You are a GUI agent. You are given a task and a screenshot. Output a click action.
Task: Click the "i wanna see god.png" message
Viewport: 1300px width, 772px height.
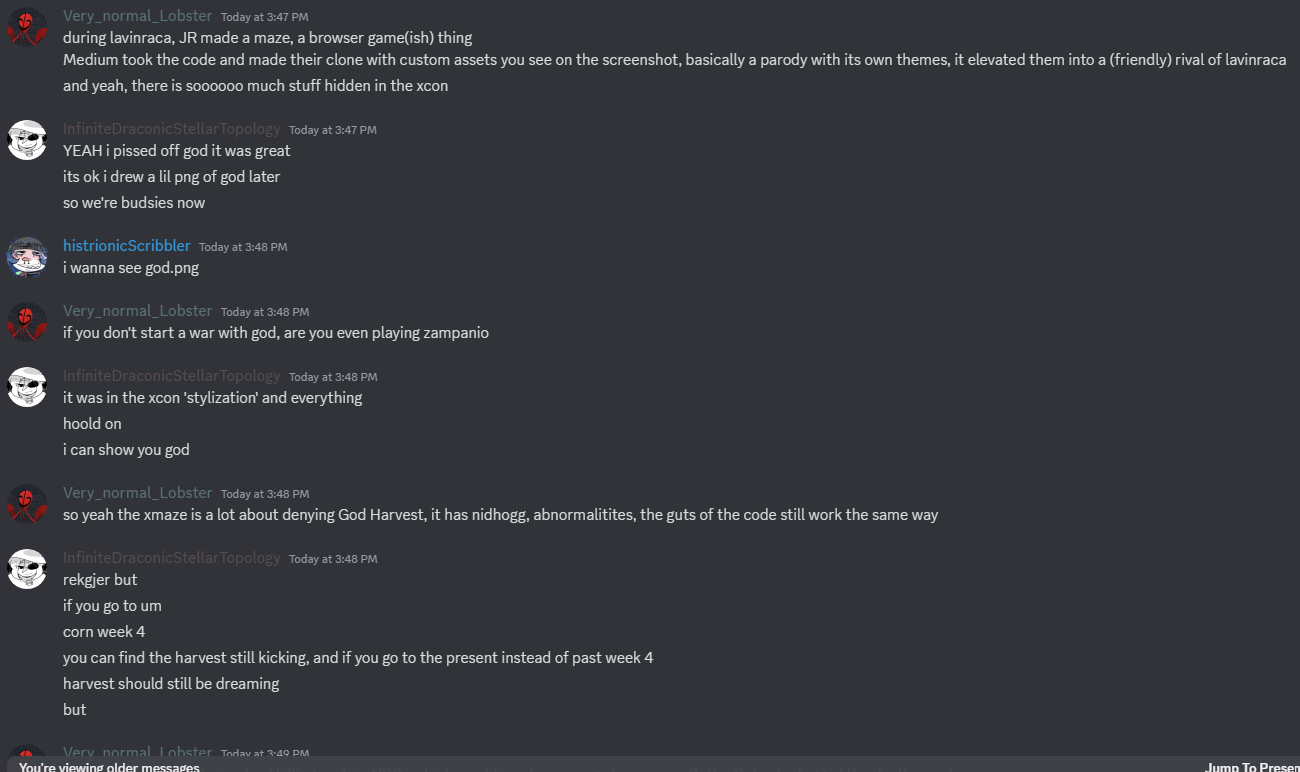click(x=131, y=268)
